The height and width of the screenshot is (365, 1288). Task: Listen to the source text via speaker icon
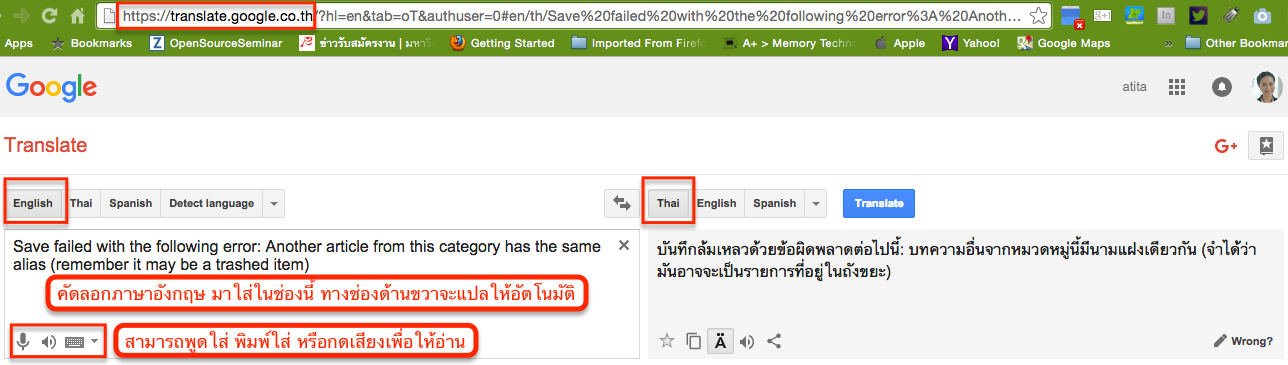[49, 341]
